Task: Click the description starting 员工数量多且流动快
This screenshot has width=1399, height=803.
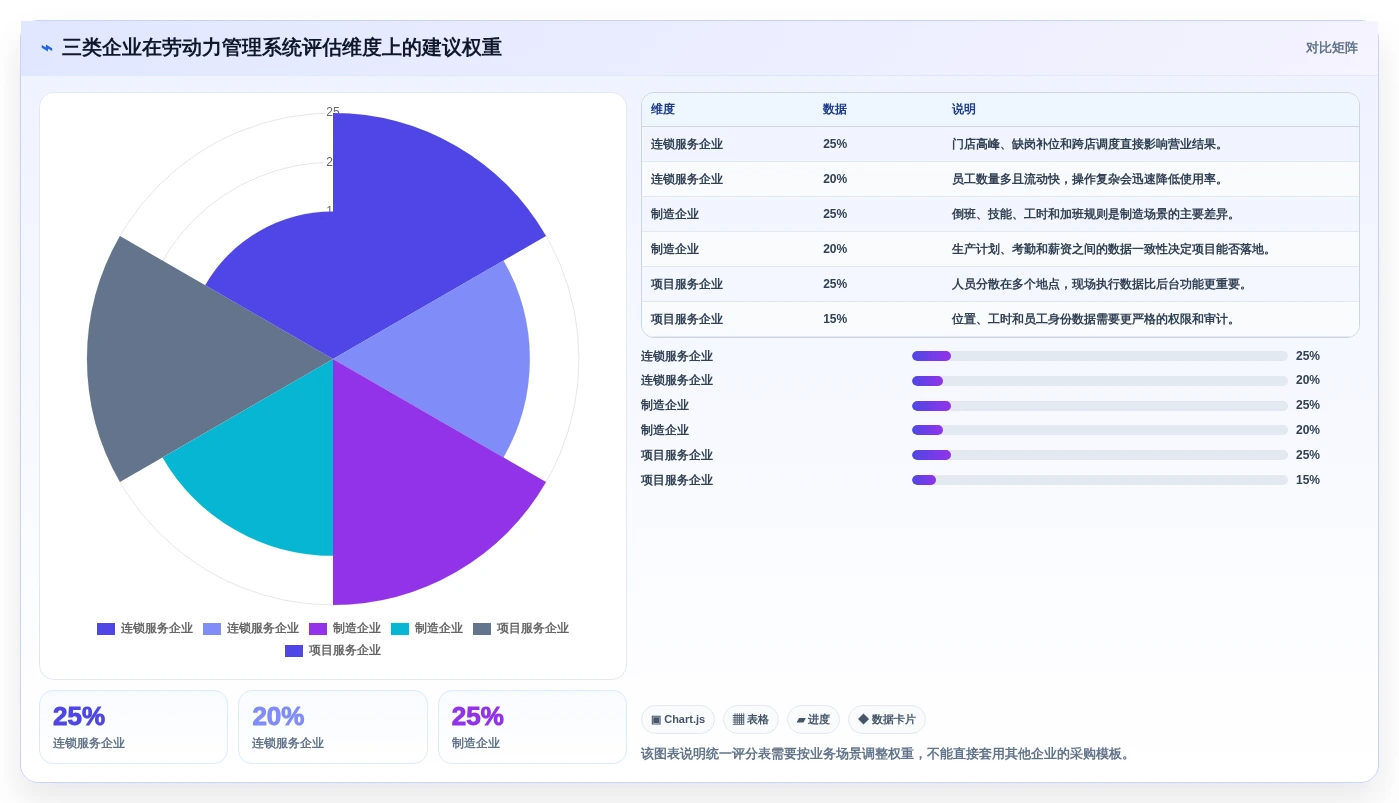Action: click(x=1090, y=180)
